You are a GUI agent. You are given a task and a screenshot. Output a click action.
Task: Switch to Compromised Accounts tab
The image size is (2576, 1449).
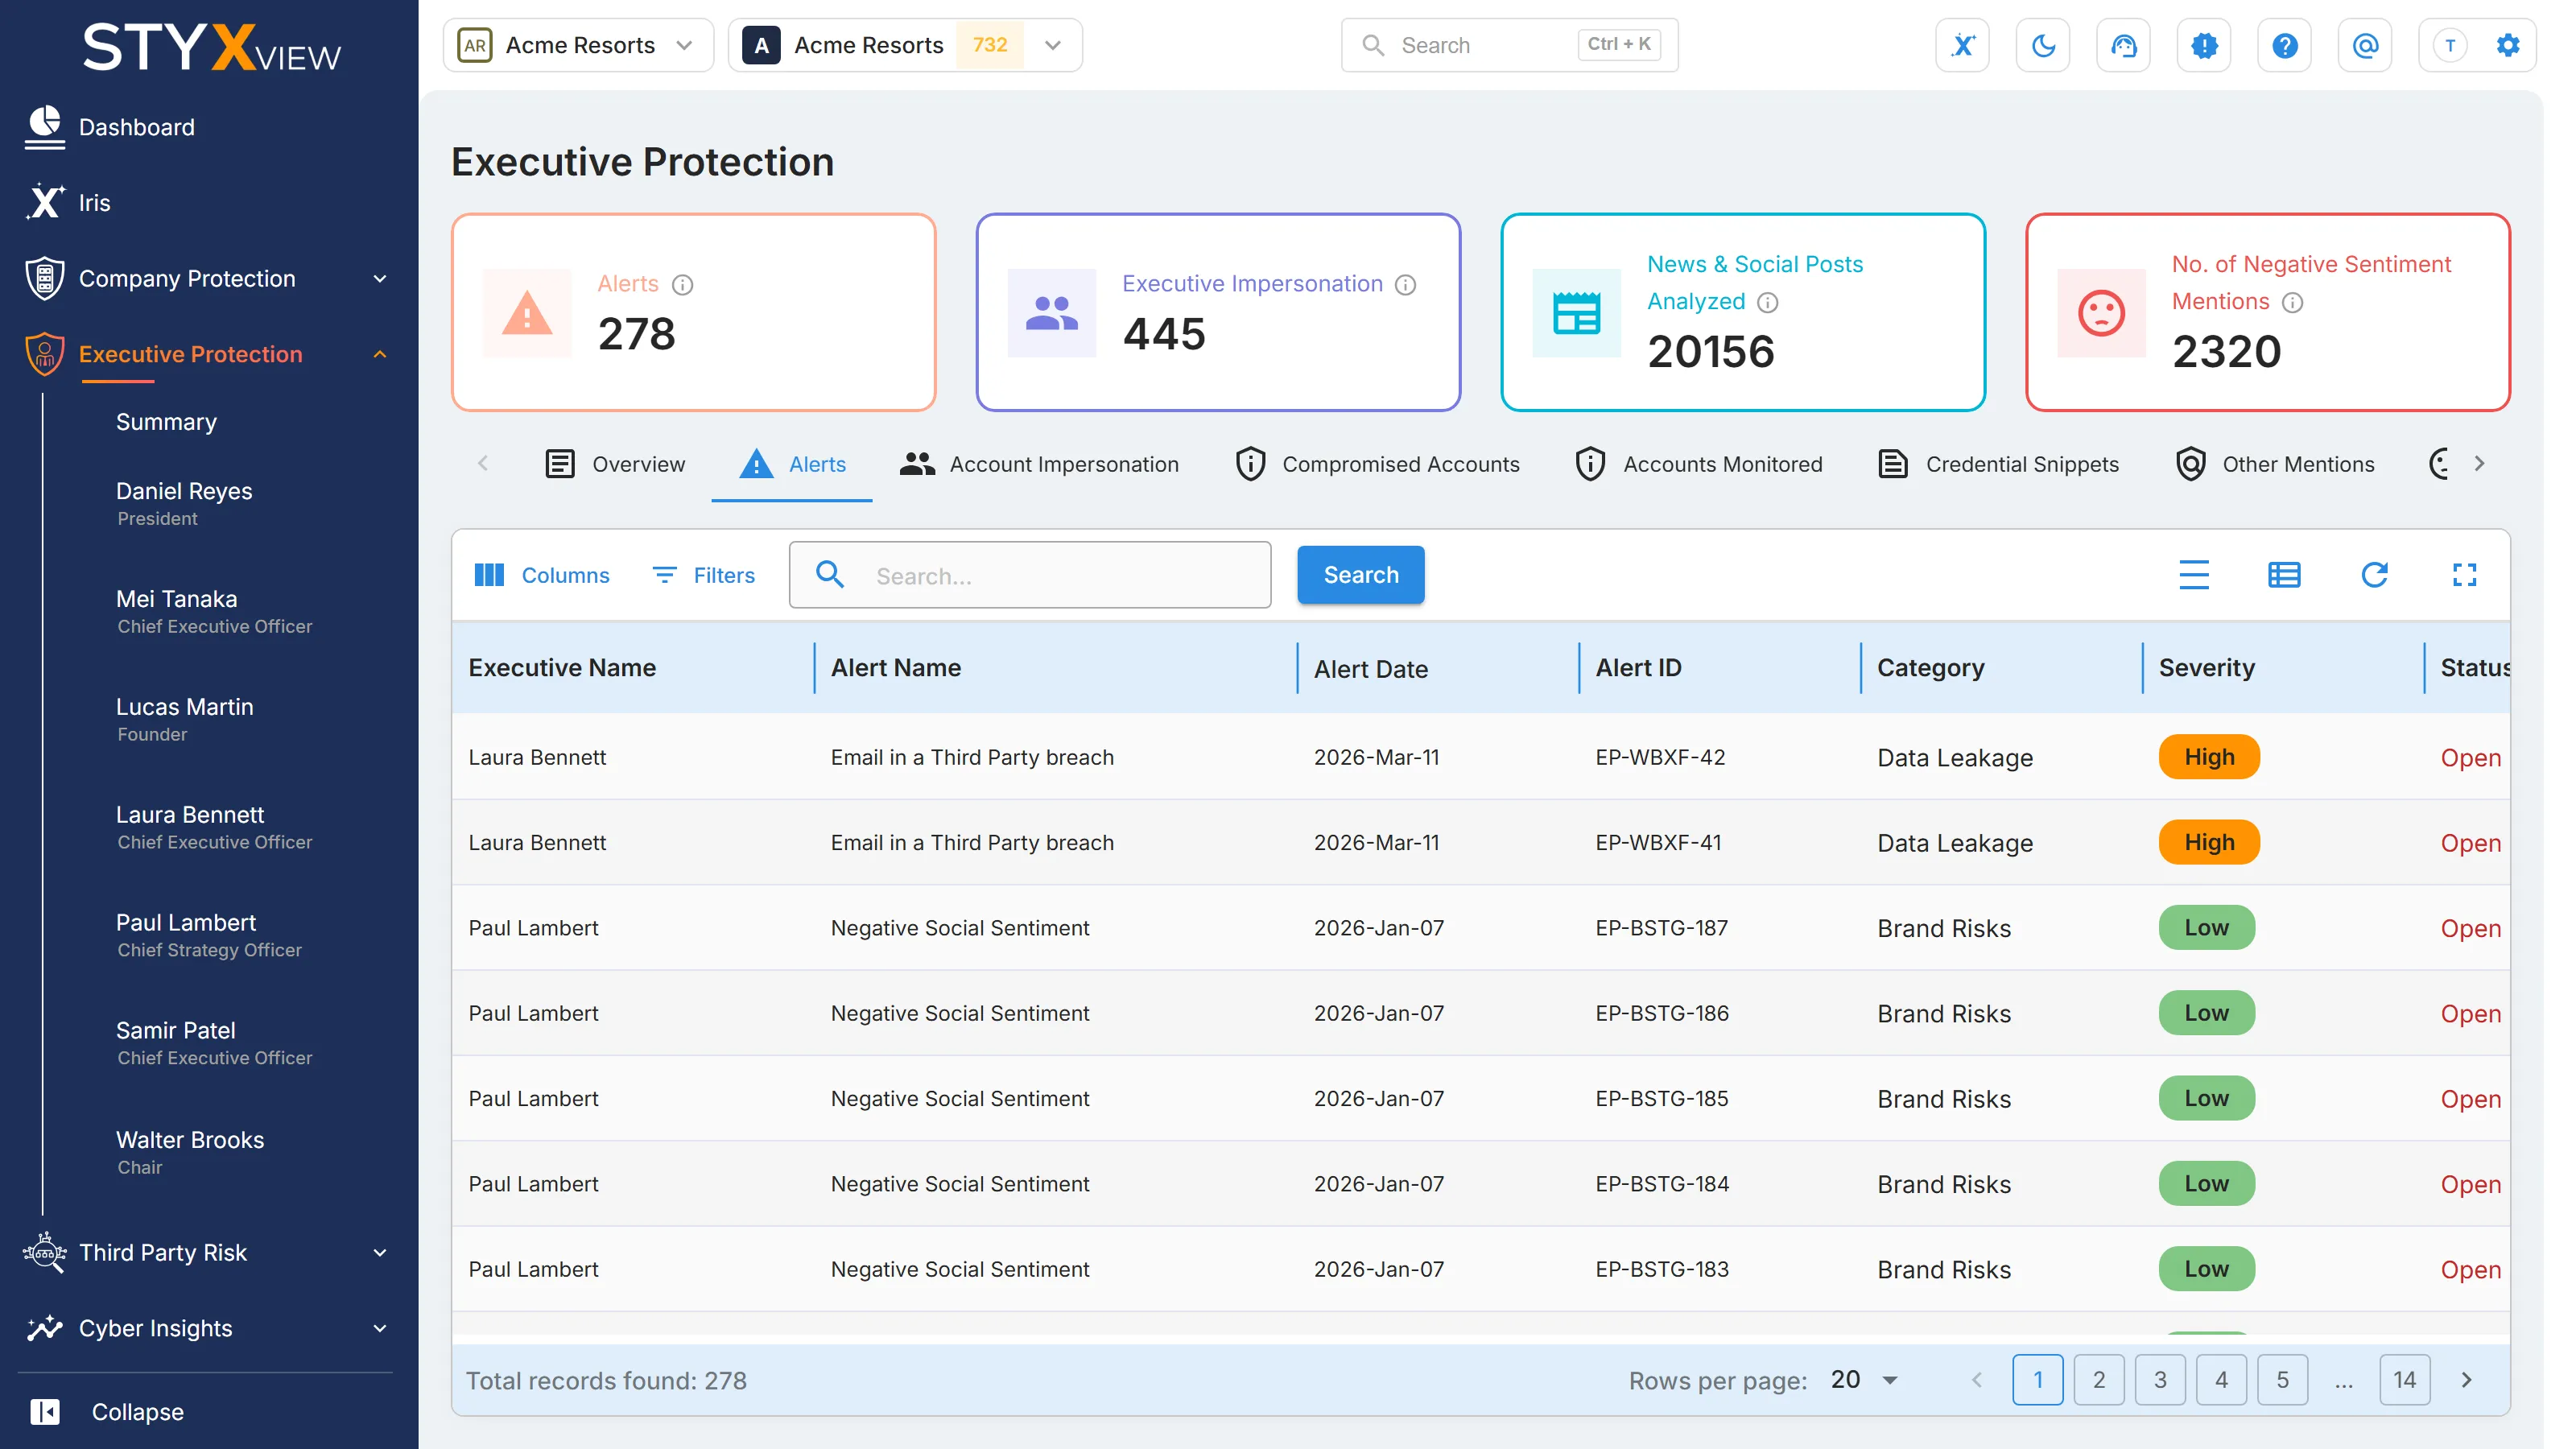tap(1377, 464)
